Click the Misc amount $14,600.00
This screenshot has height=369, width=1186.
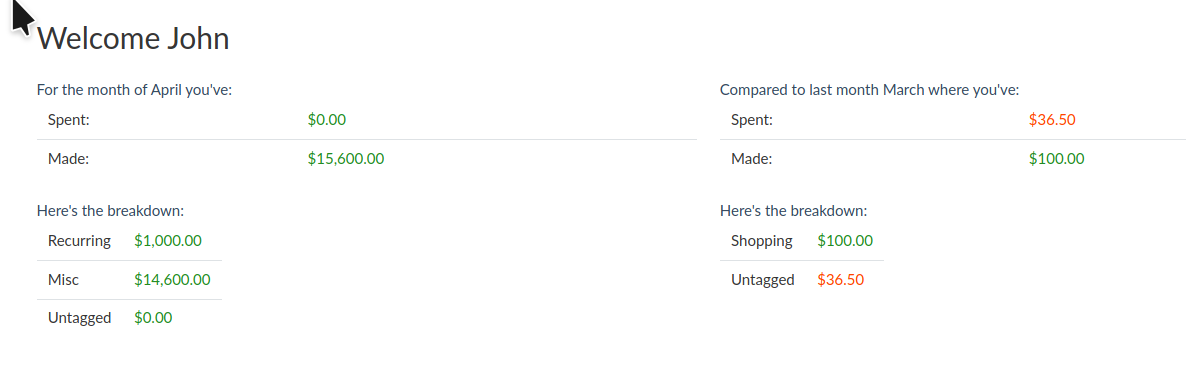[x=172, y=280]
